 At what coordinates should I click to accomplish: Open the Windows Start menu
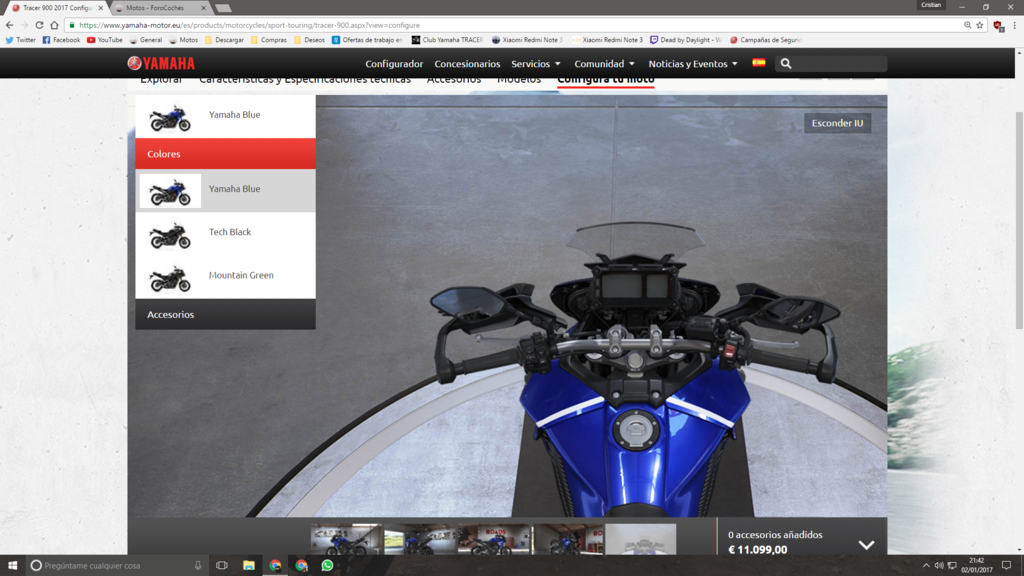12,565
